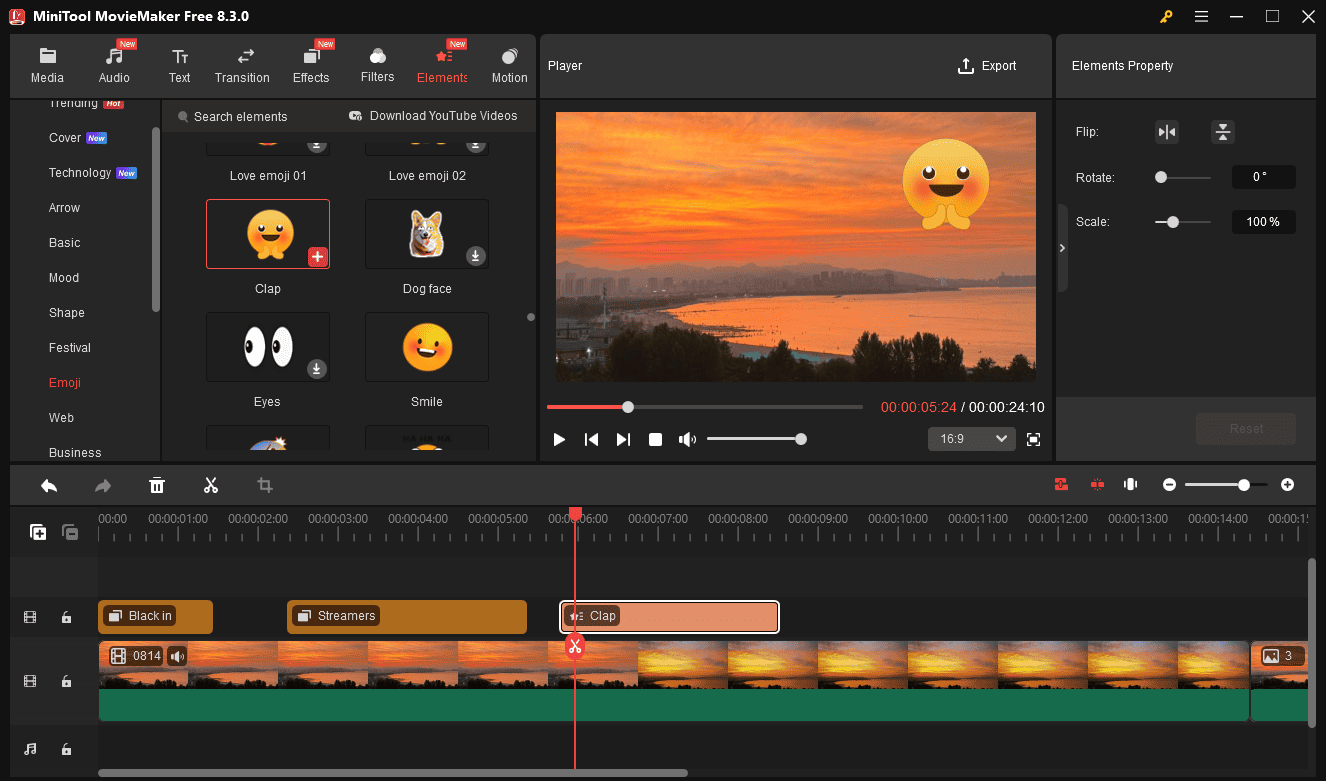This screenshot has height=781, width=1326.
Task: Download the Eyes element
Action: tap(316, 369)
